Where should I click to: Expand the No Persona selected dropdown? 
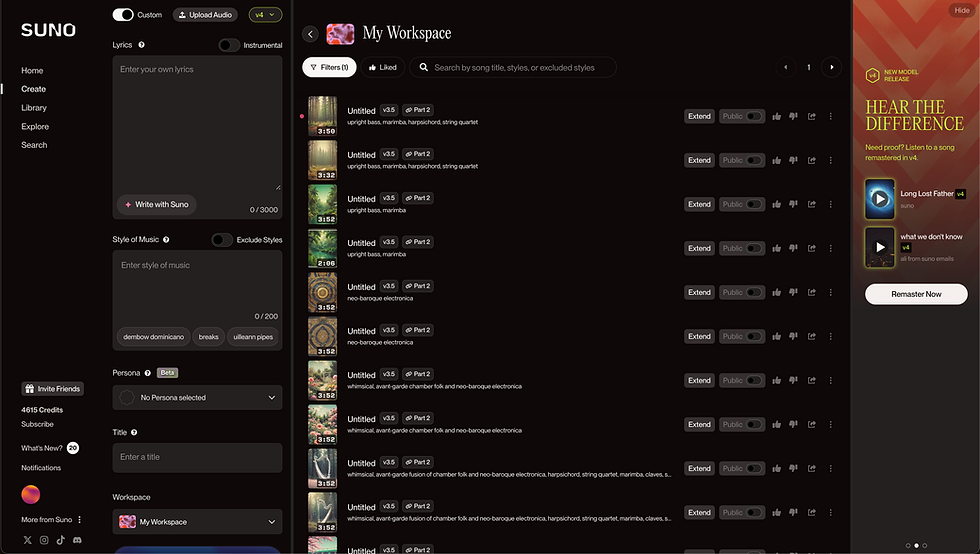click(x=198, y=398)
